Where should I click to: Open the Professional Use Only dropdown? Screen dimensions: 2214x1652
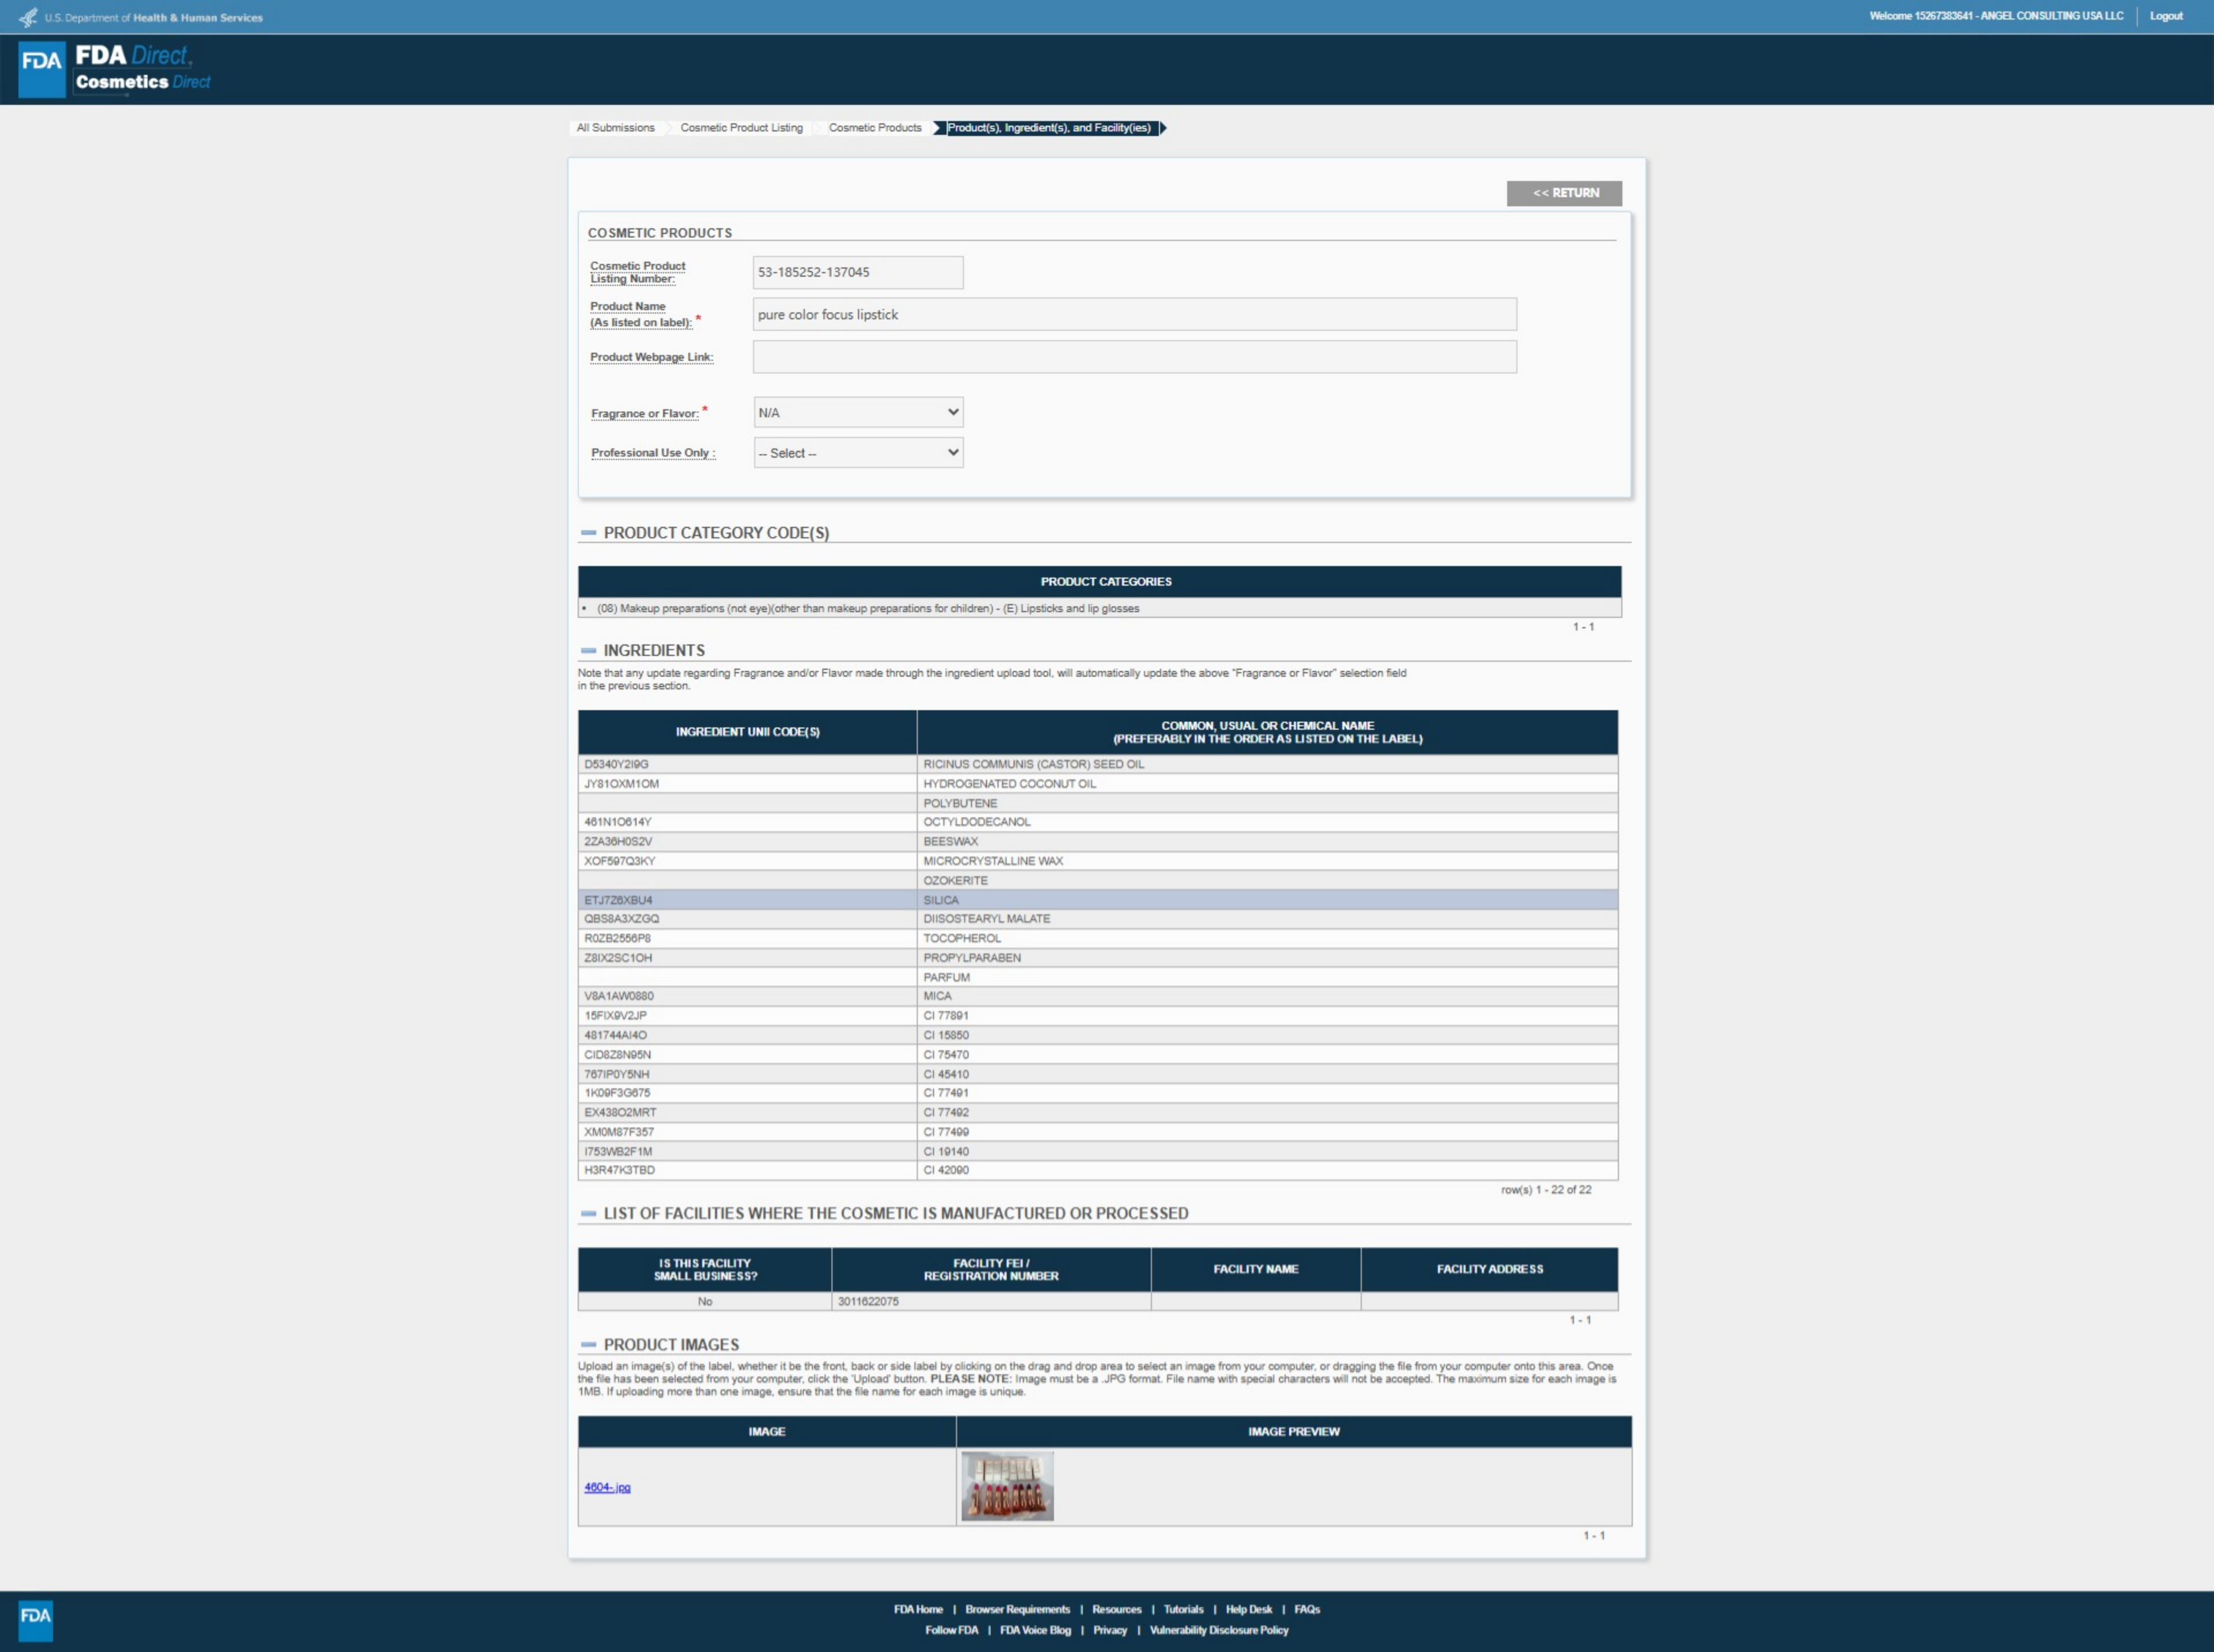[x=858, y=453]
